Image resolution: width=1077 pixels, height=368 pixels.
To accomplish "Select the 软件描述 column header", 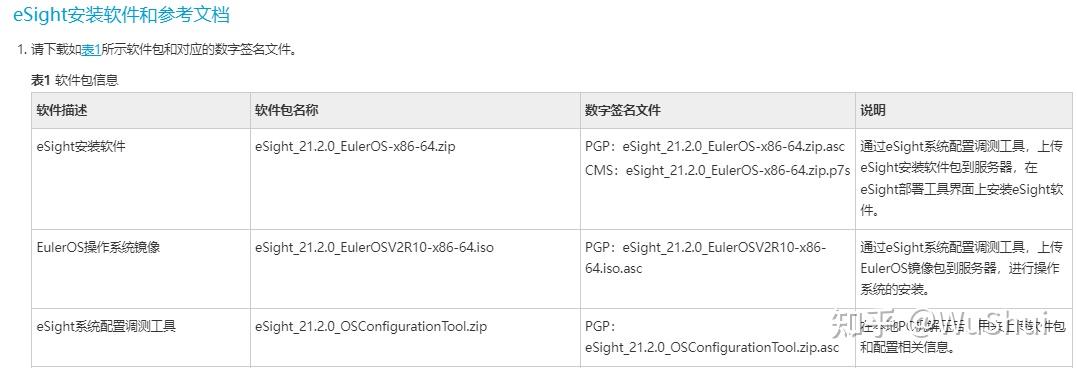I will click(63, 110).
